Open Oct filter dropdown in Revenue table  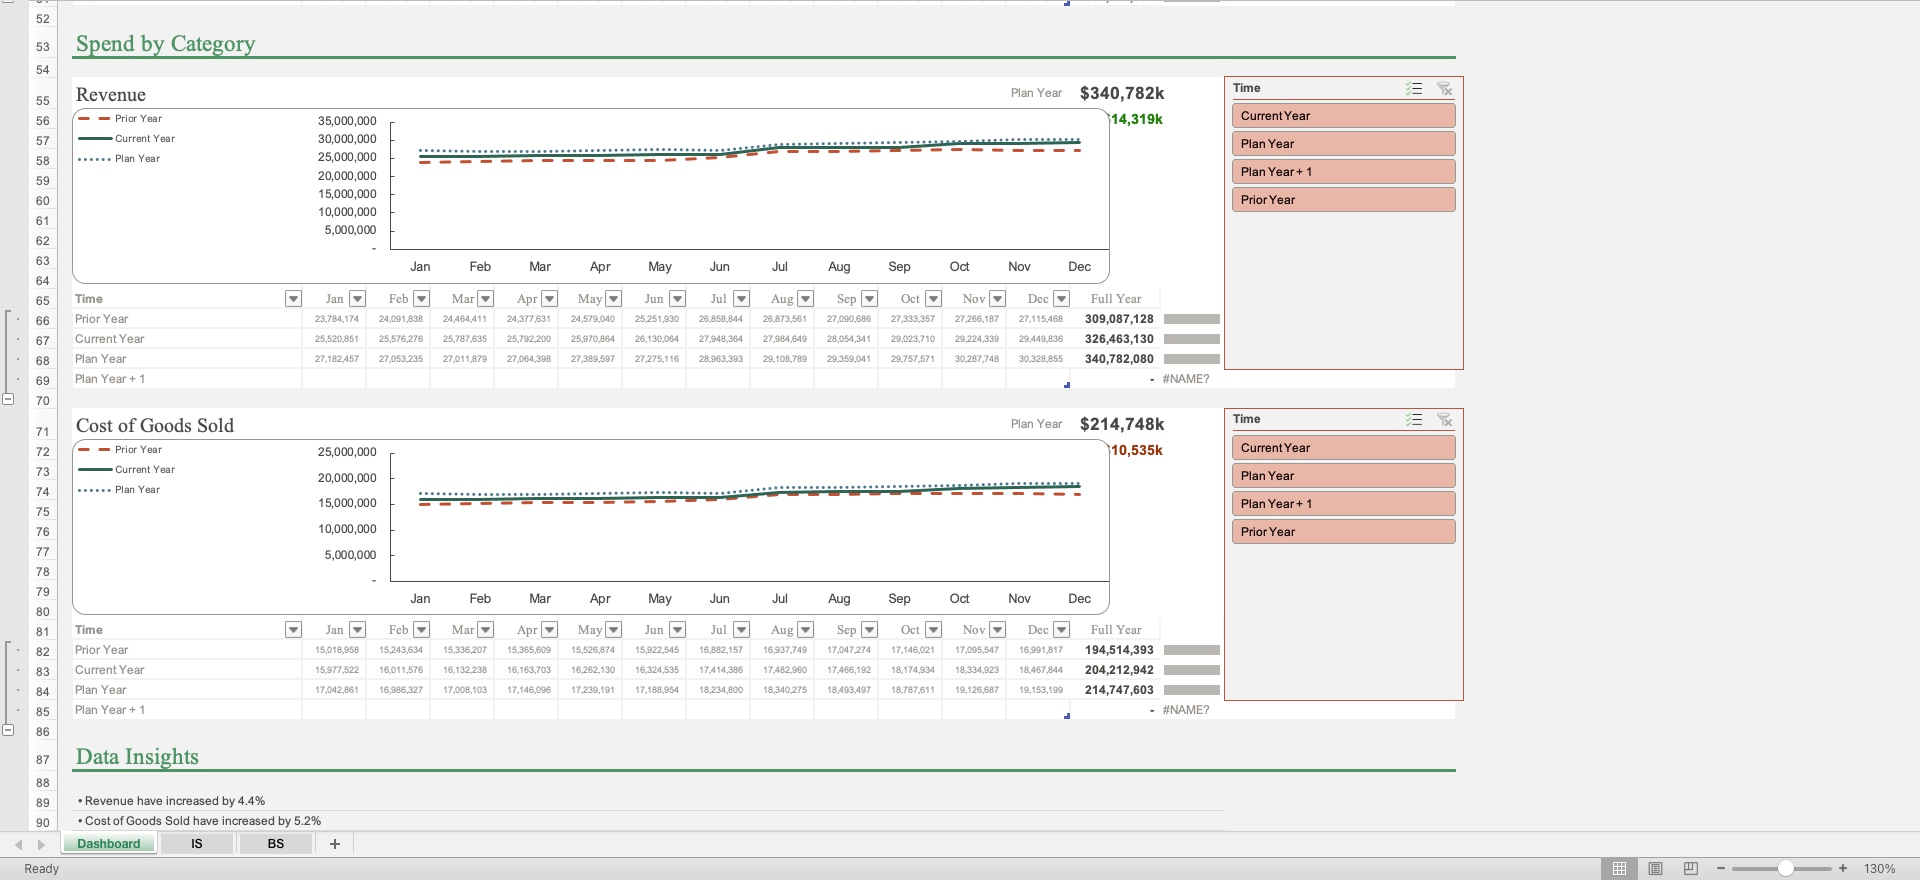click(x=933, y=299)
